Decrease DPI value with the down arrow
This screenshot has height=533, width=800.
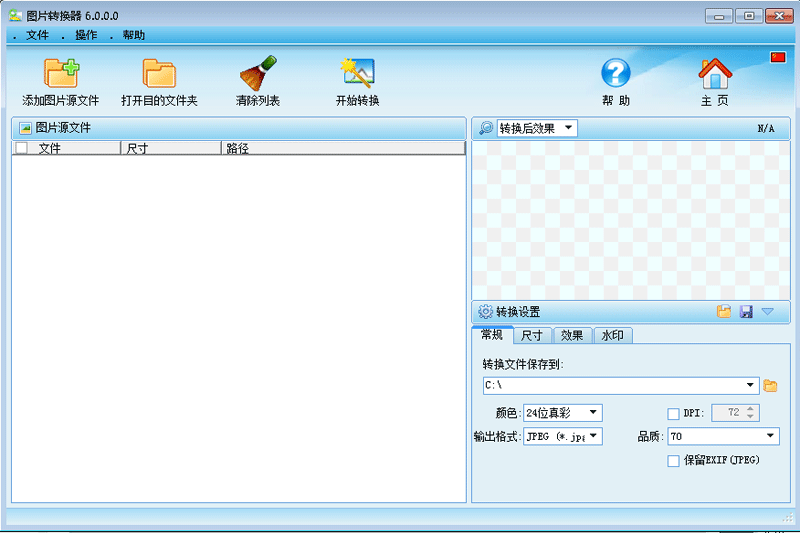(750, 417)
